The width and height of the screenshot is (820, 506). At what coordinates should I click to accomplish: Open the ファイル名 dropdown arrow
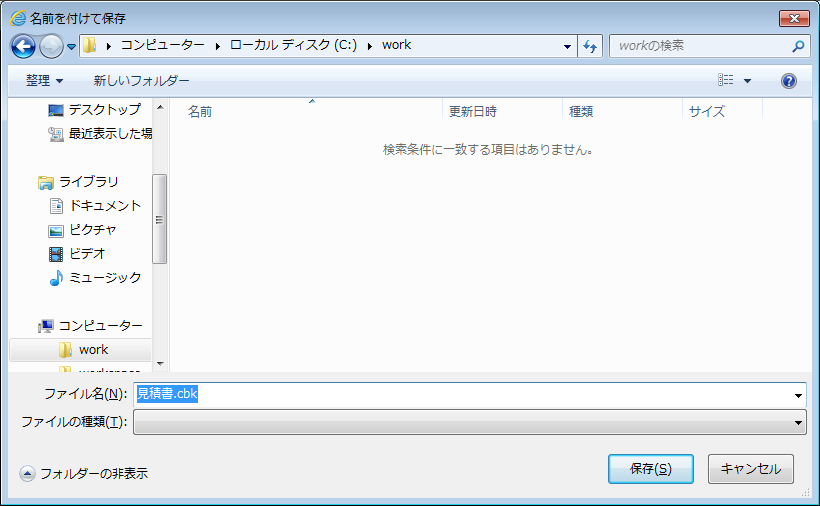click(x=798, y=396)
